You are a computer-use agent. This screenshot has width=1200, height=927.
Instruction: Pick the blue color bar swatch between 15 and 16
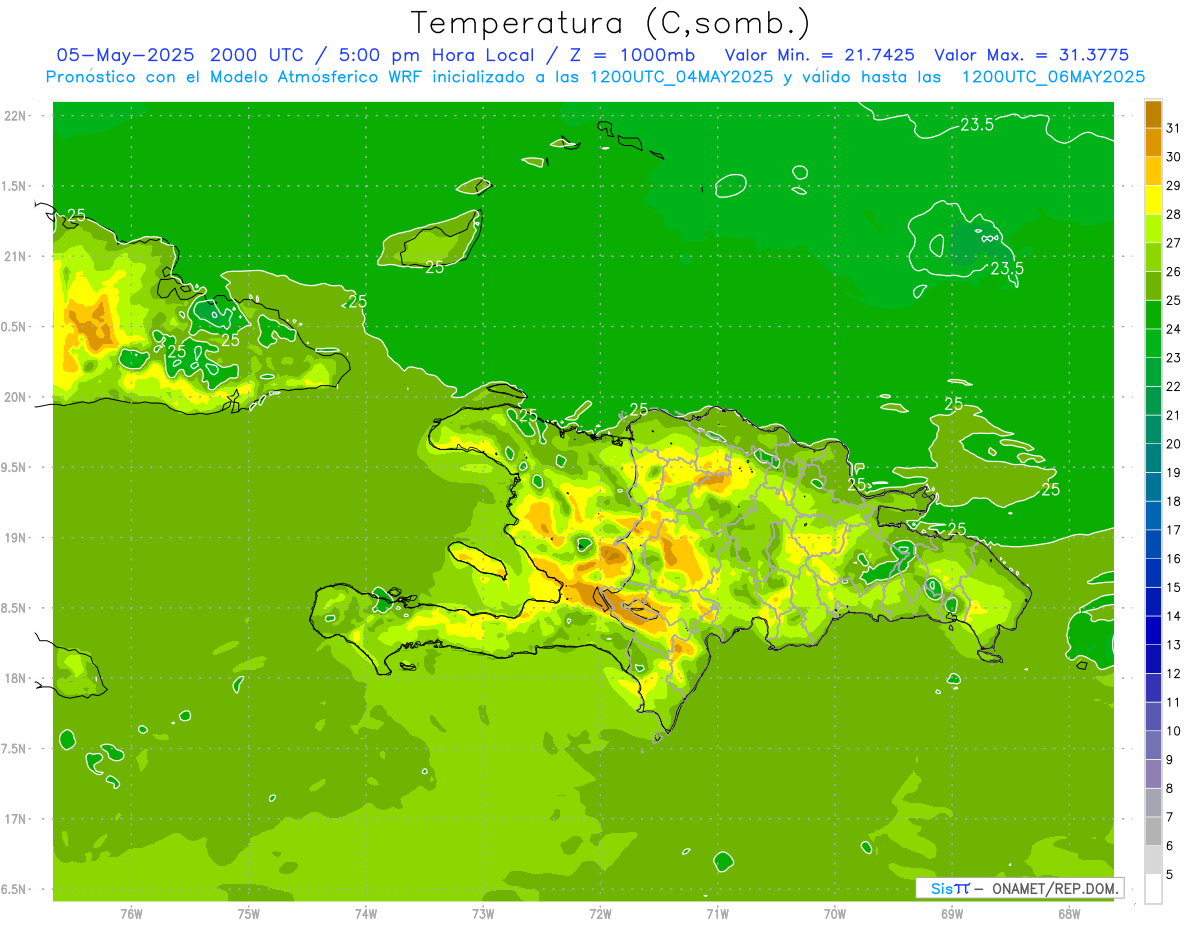pos(1153,573)
